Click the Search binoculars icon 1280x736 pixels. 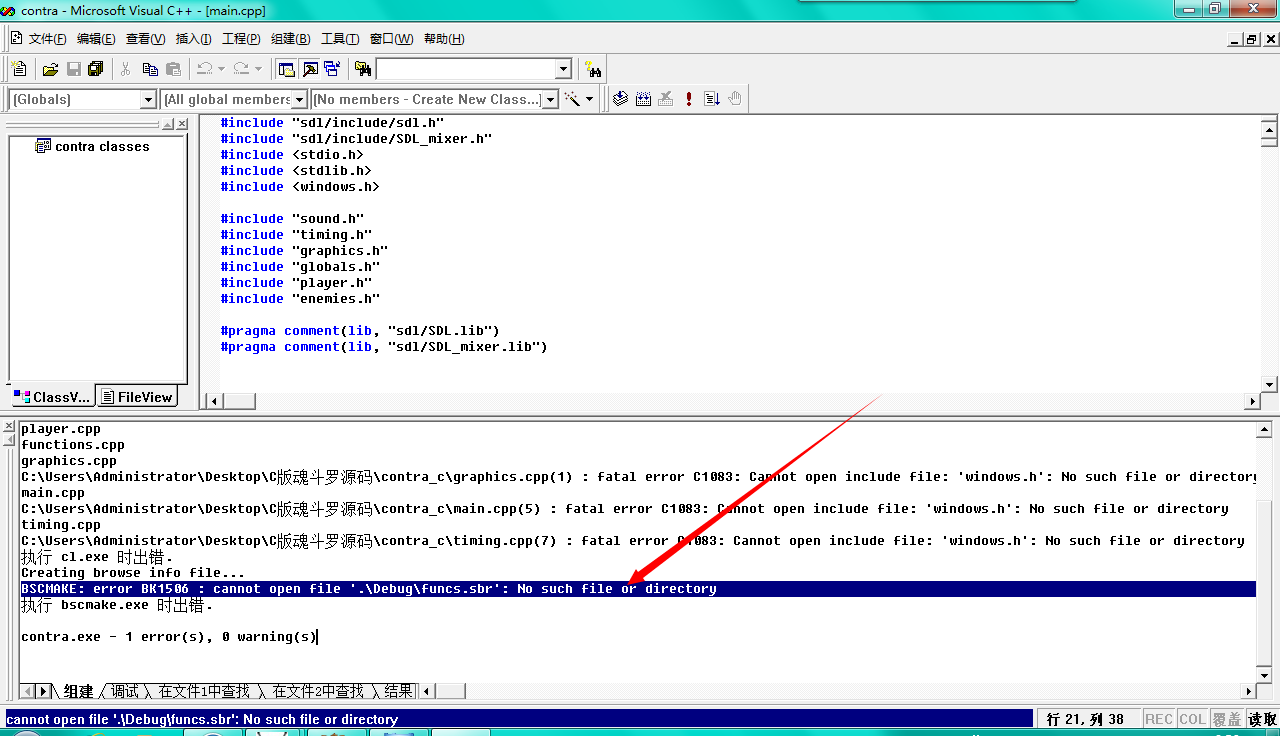coord(594,69)
